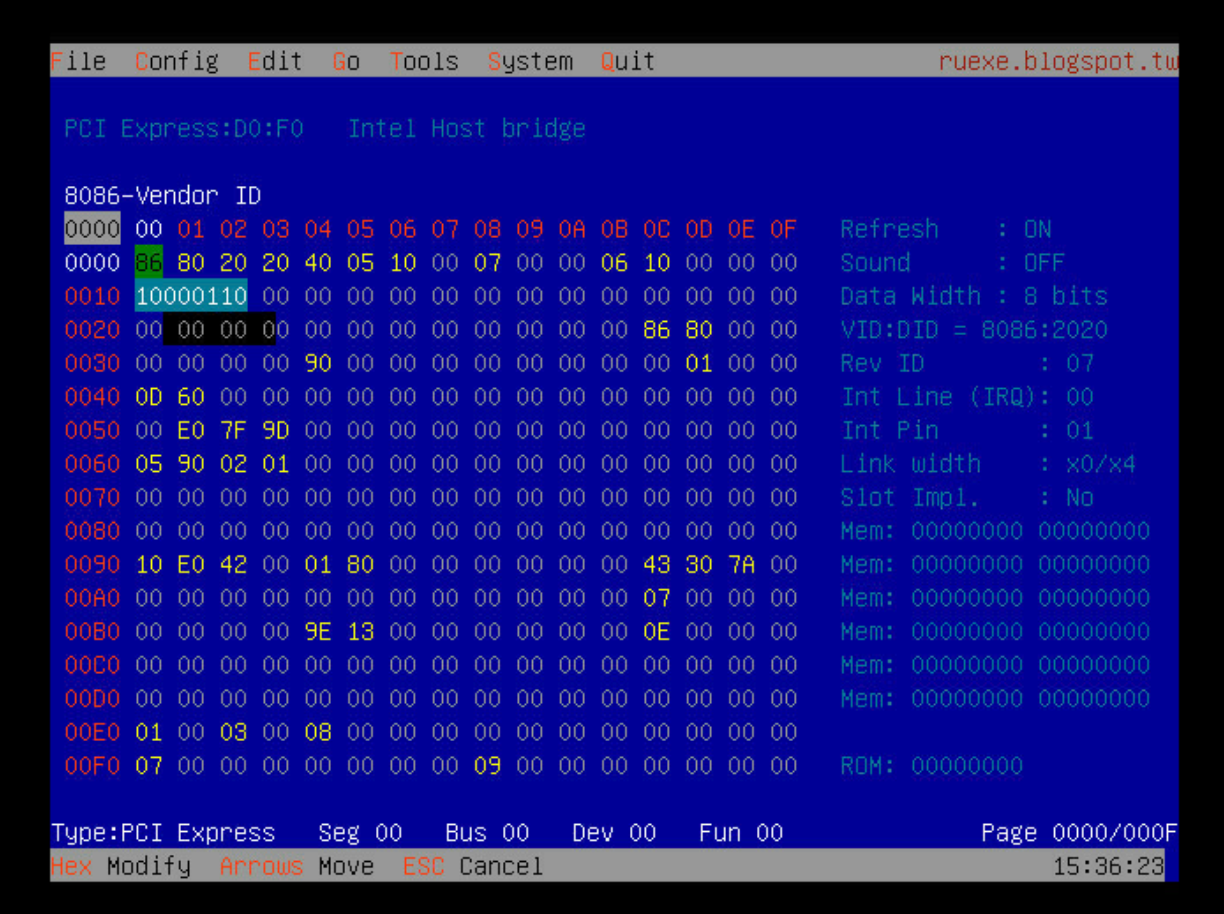Select byte 60 in row 0040

(x=191, y=398)
